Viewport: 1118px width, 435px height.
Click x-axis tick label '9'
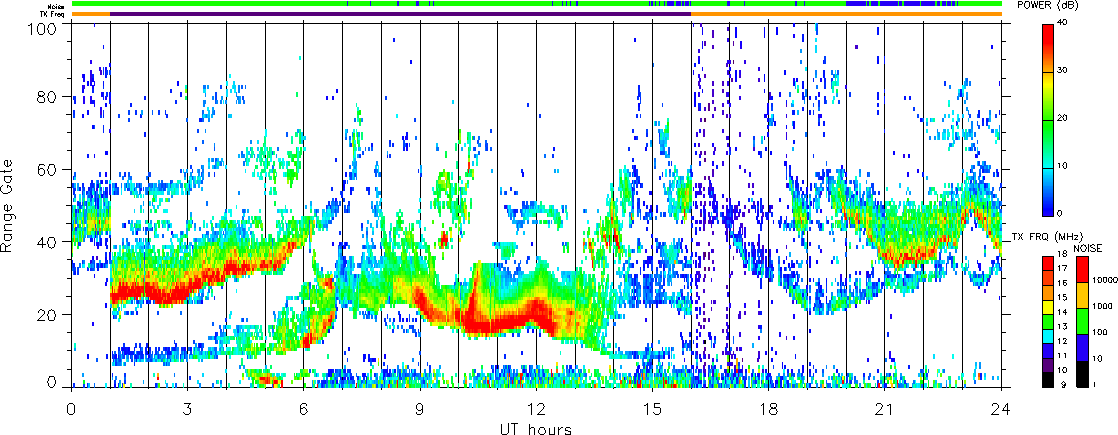pyautogui.click(x=420, y=408)
